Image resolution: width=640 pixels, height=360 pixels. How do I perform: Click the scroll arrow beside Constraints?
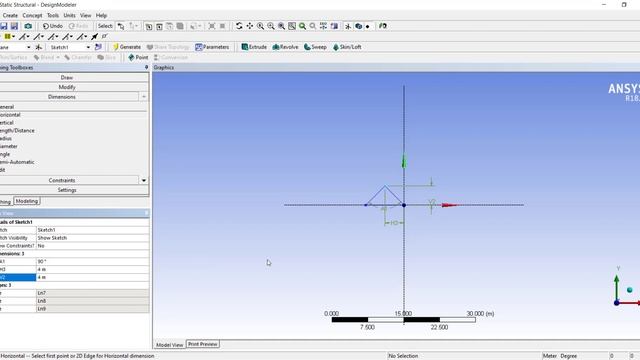(144, 180)
